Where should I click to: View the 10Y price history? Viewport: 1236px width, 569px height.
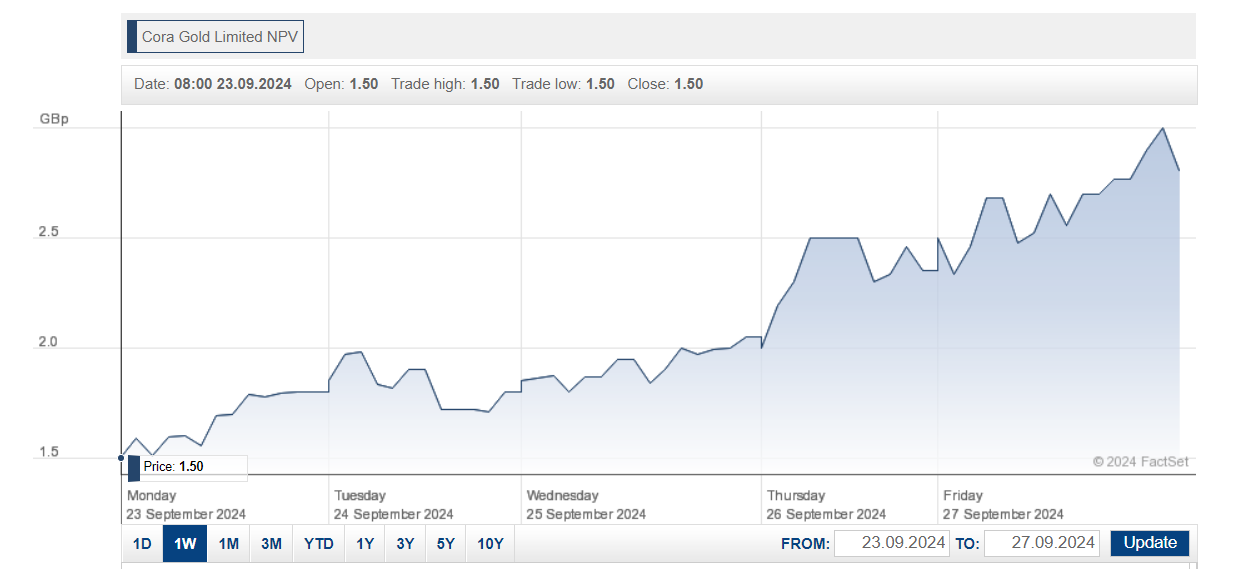(x=490, y=543)
